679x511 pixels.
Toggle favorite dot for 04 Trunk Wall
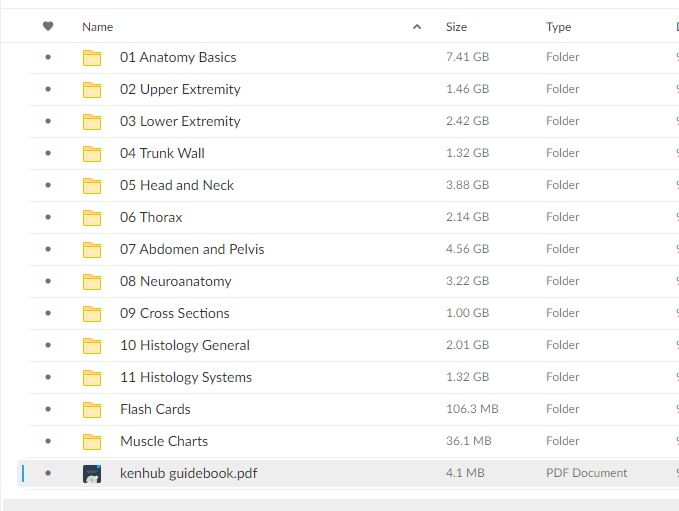pos(48,153)
